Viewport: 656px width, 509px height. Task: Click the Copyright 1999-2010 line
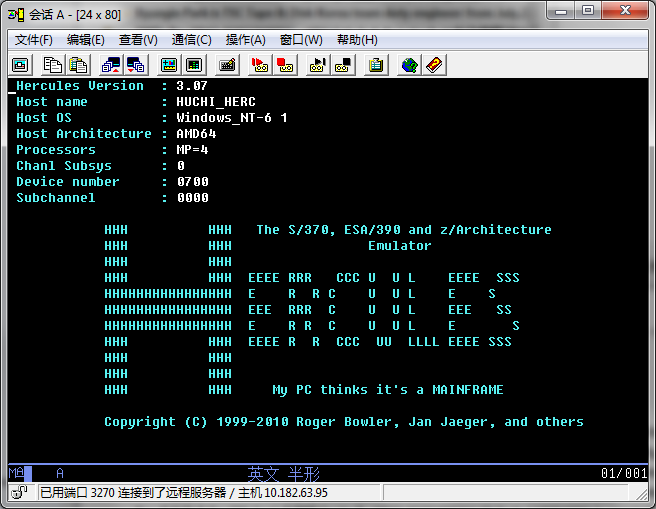coord(344,422)
